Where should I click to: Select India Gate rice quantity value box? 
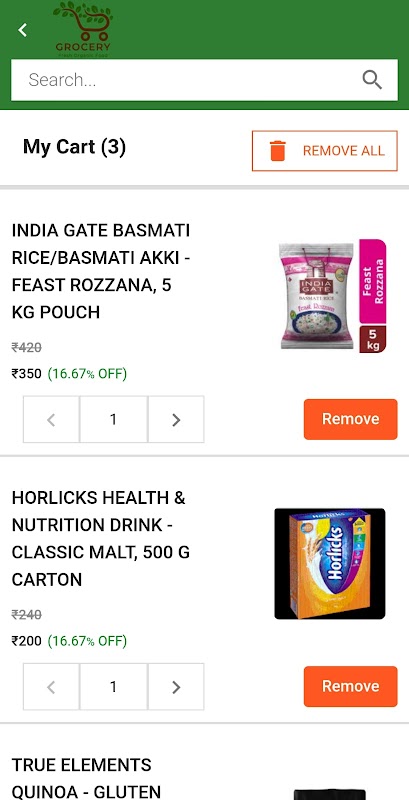point(113,419)
